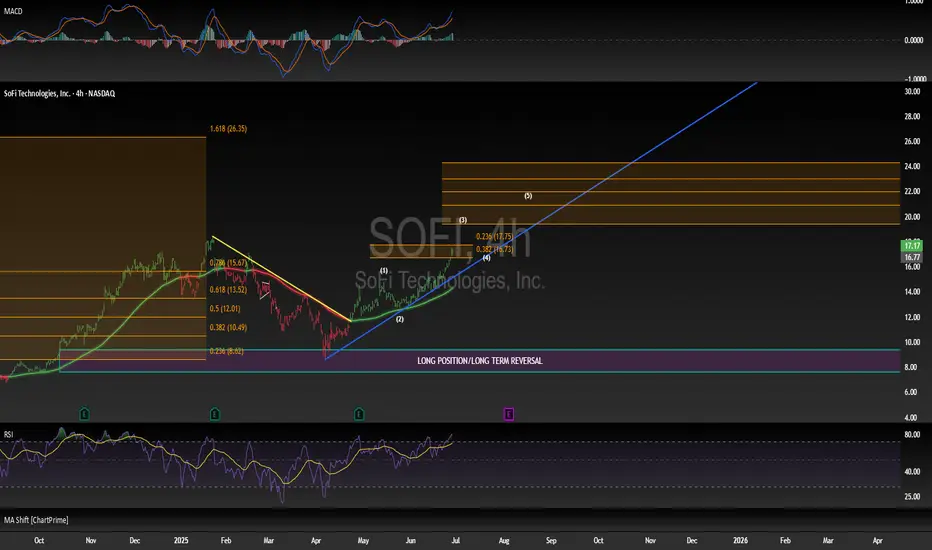Select the 0.382 (16.73) Fibonacci label
The width and height of the screenshot is (932, 550).
(495, 249)
